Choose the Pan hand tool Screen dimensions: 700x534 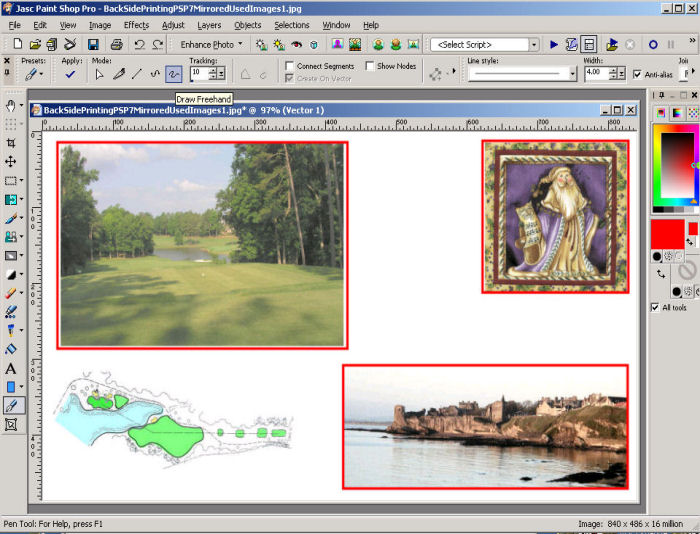pos(11,105)
